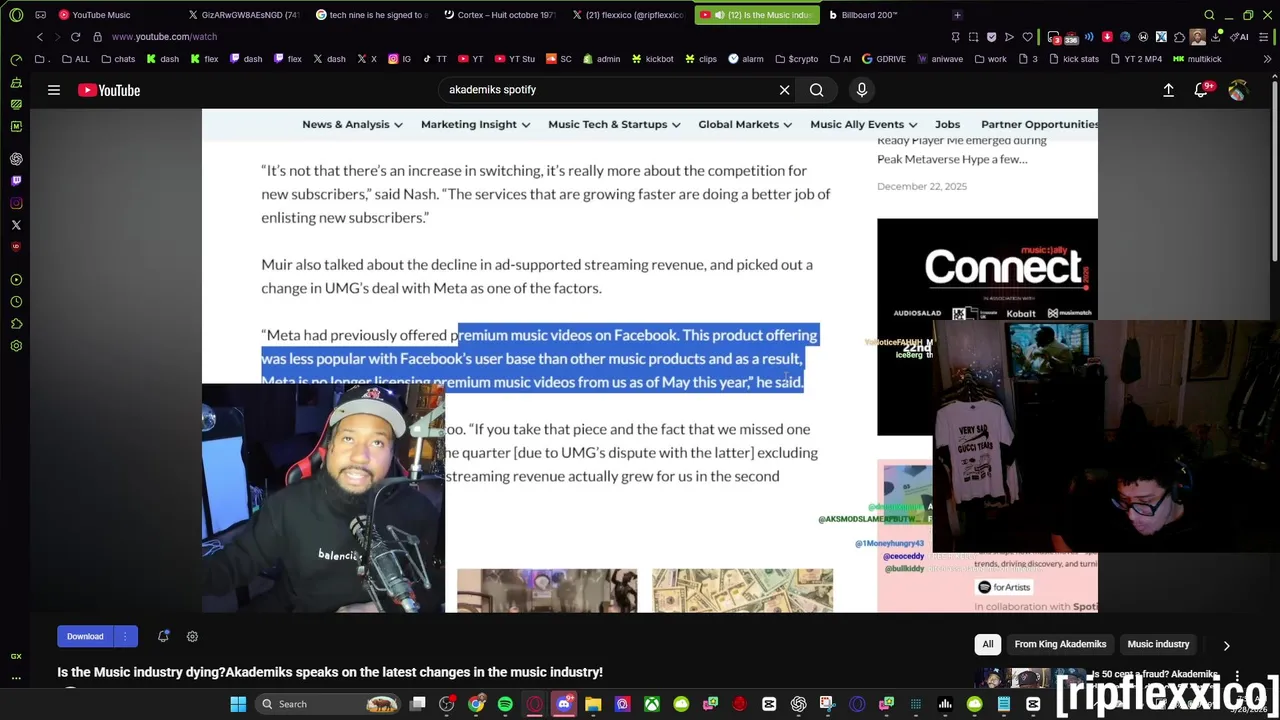Add page to bookmarks with heart icon

point(1027,37)
